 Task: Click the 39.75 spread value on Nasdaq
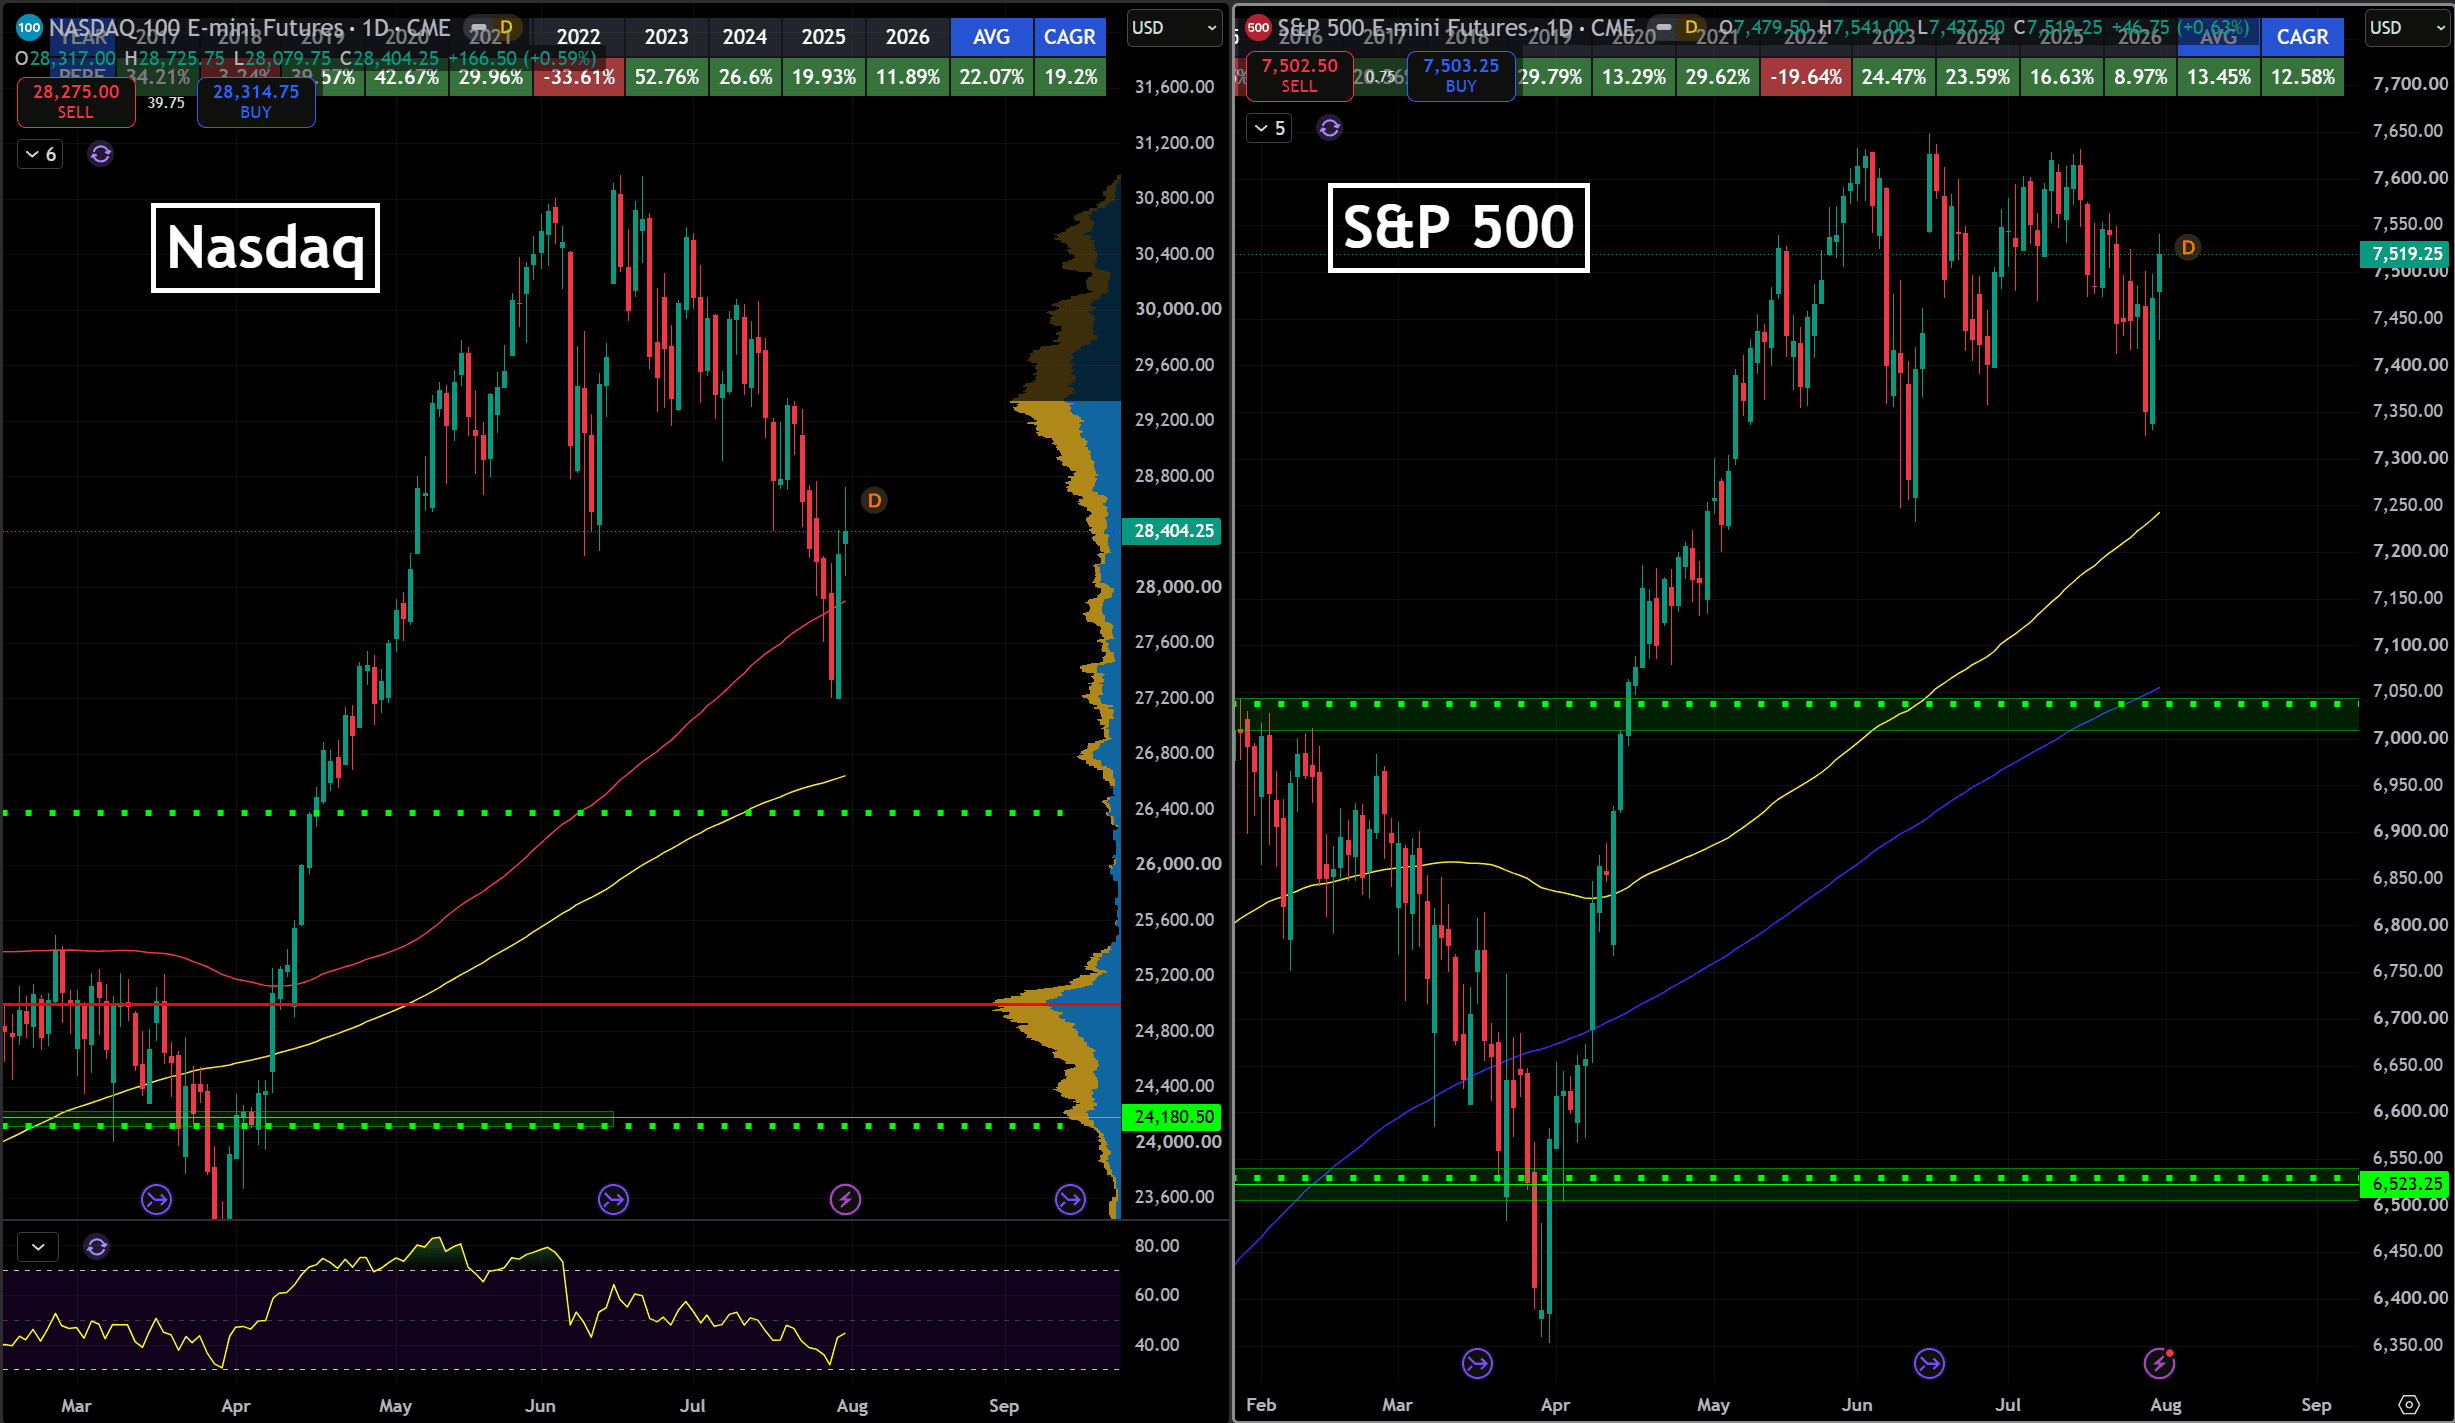tap(166, 102)
